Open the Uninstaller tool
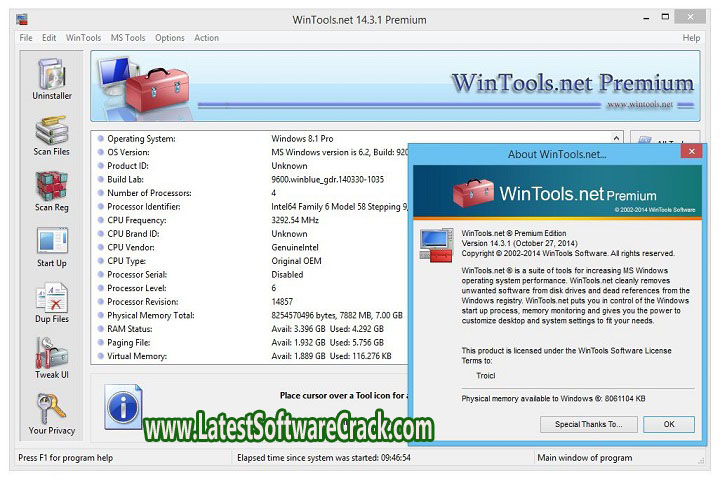The image size is (720, 480). [52, 78]
